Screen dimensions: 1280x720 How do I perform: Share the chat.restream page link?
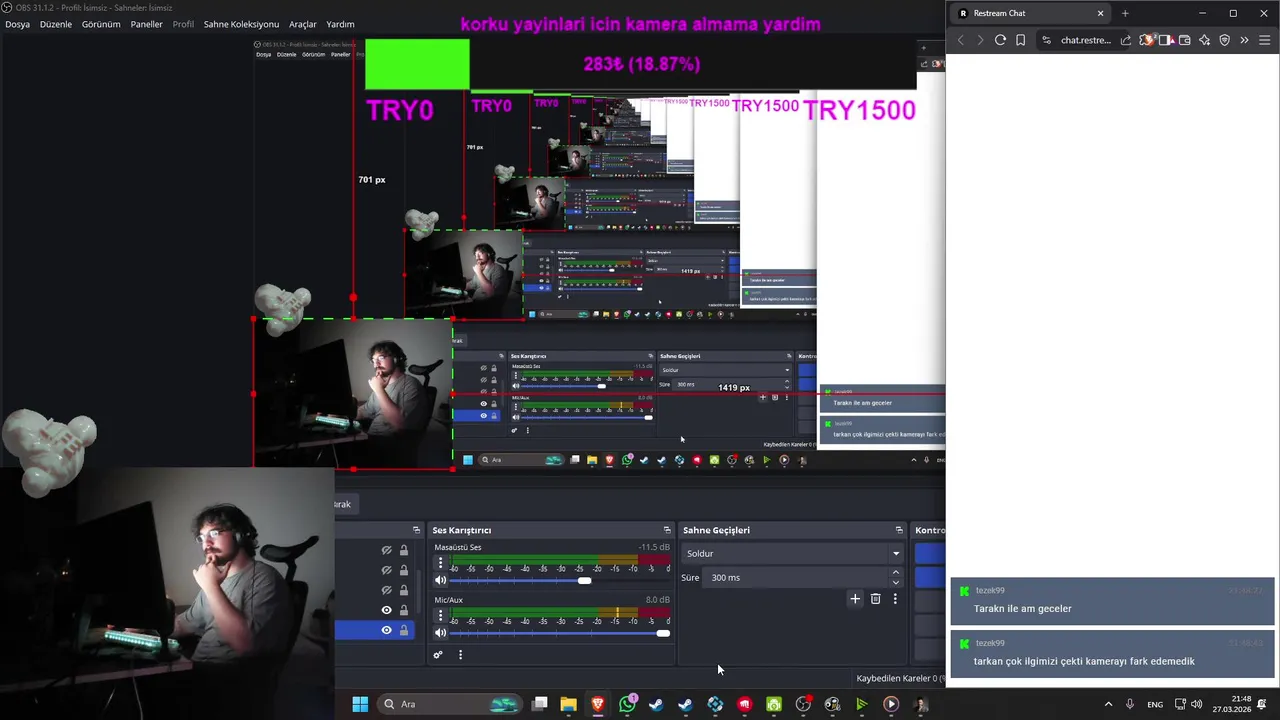[x=1126, y=40]
